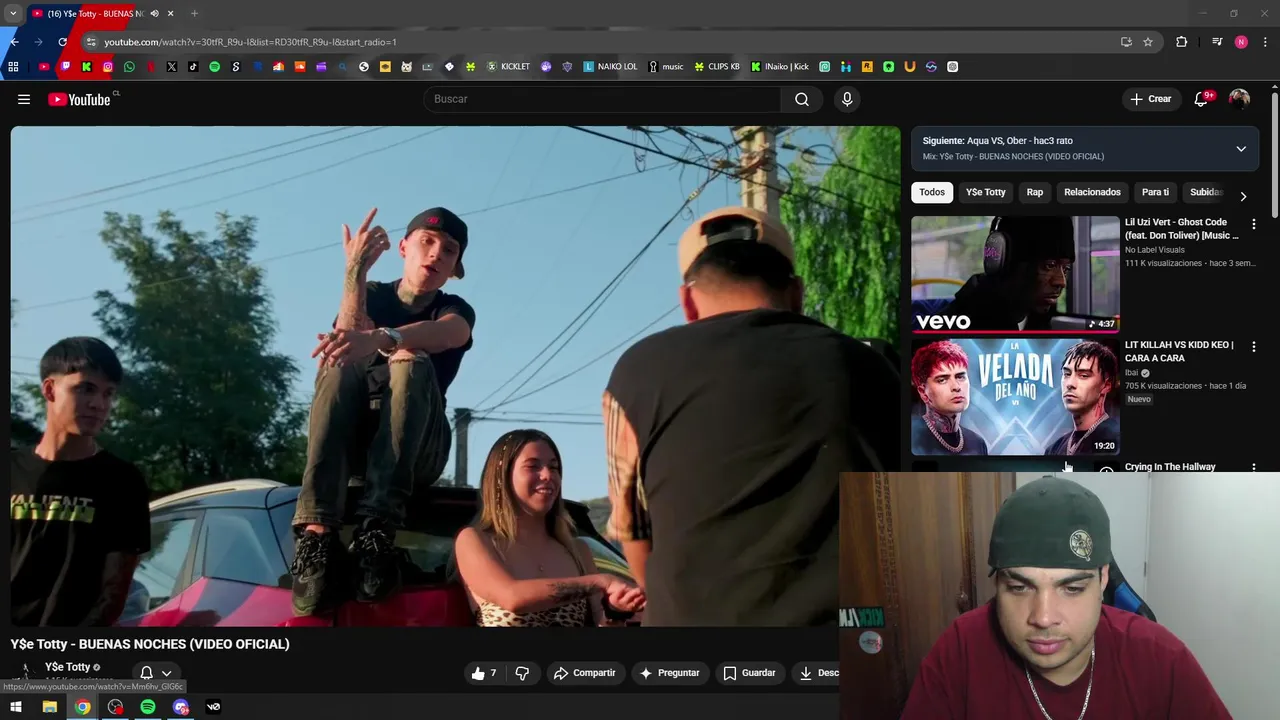
Task: Click the Ibai channel name
Action: tap(1132, 373)
